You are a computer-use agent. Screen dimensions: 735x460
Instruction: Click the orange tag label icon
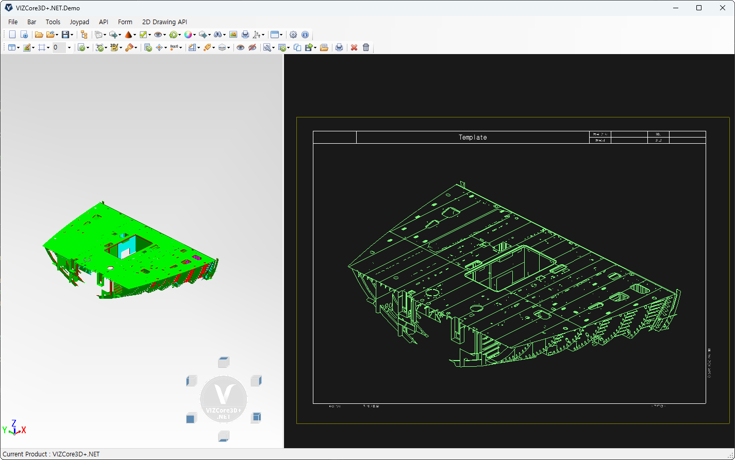click(x=207, y=47)
